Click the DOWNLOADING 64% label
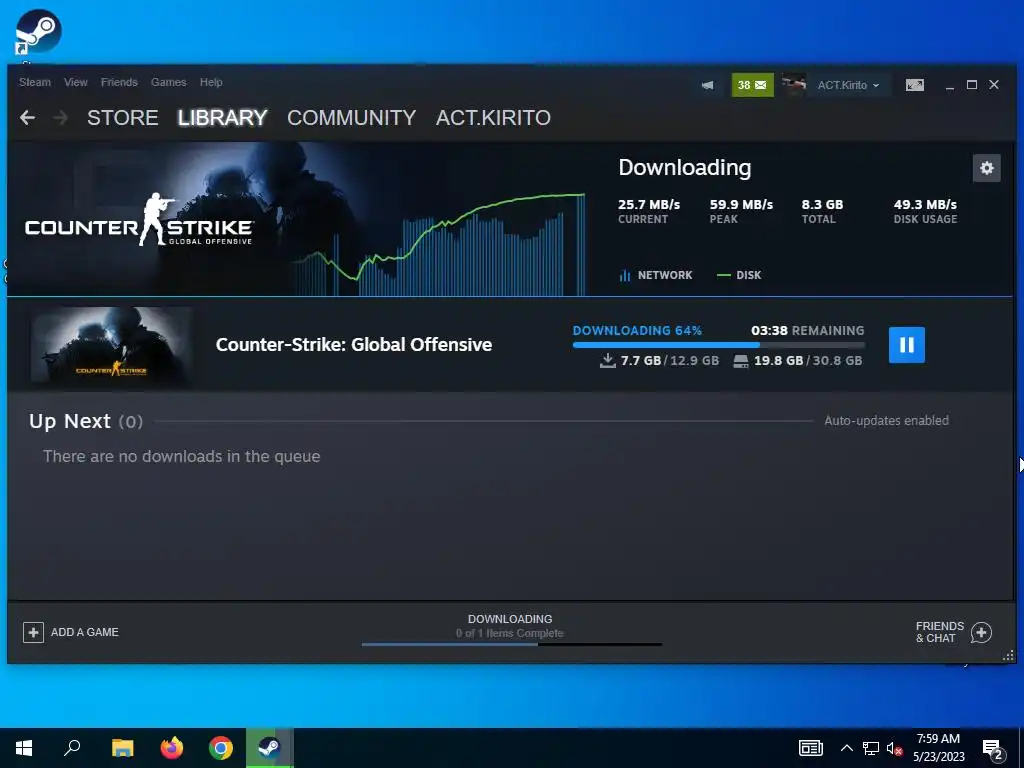The width and height of the screenshot is (1024, 768). (x=637, y=330)
